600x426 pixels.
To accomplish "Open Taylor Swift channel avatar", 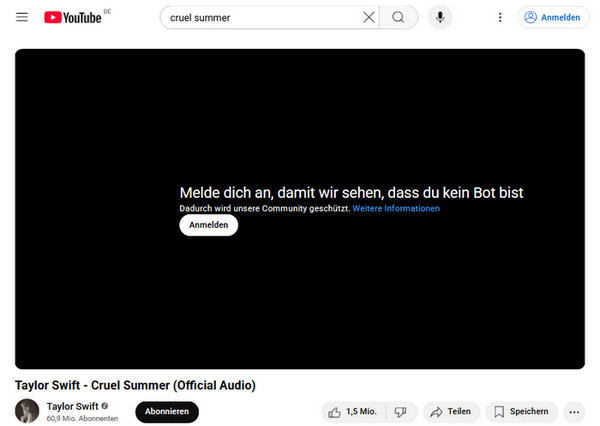I will (x=27, y=411).
